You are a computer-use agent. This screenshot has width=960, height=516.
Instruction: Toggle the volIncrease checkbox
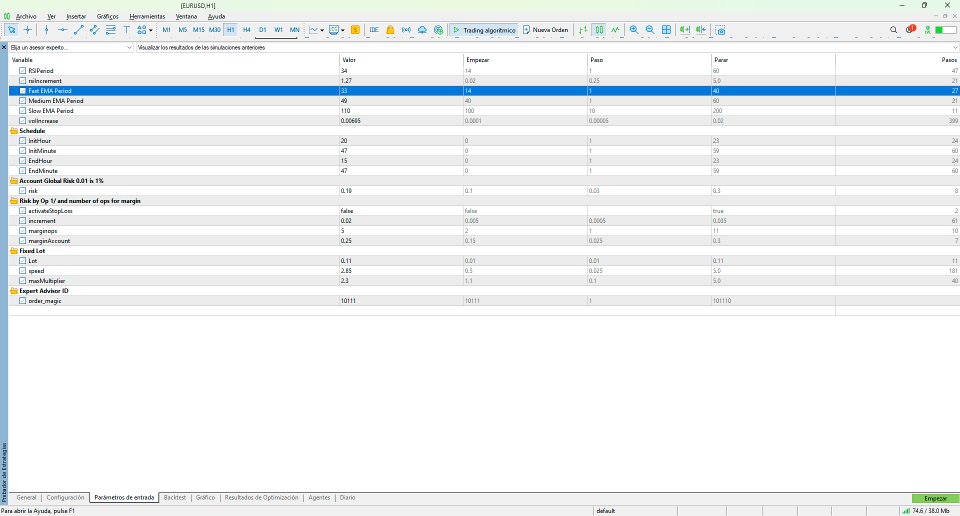click(23, 121)
